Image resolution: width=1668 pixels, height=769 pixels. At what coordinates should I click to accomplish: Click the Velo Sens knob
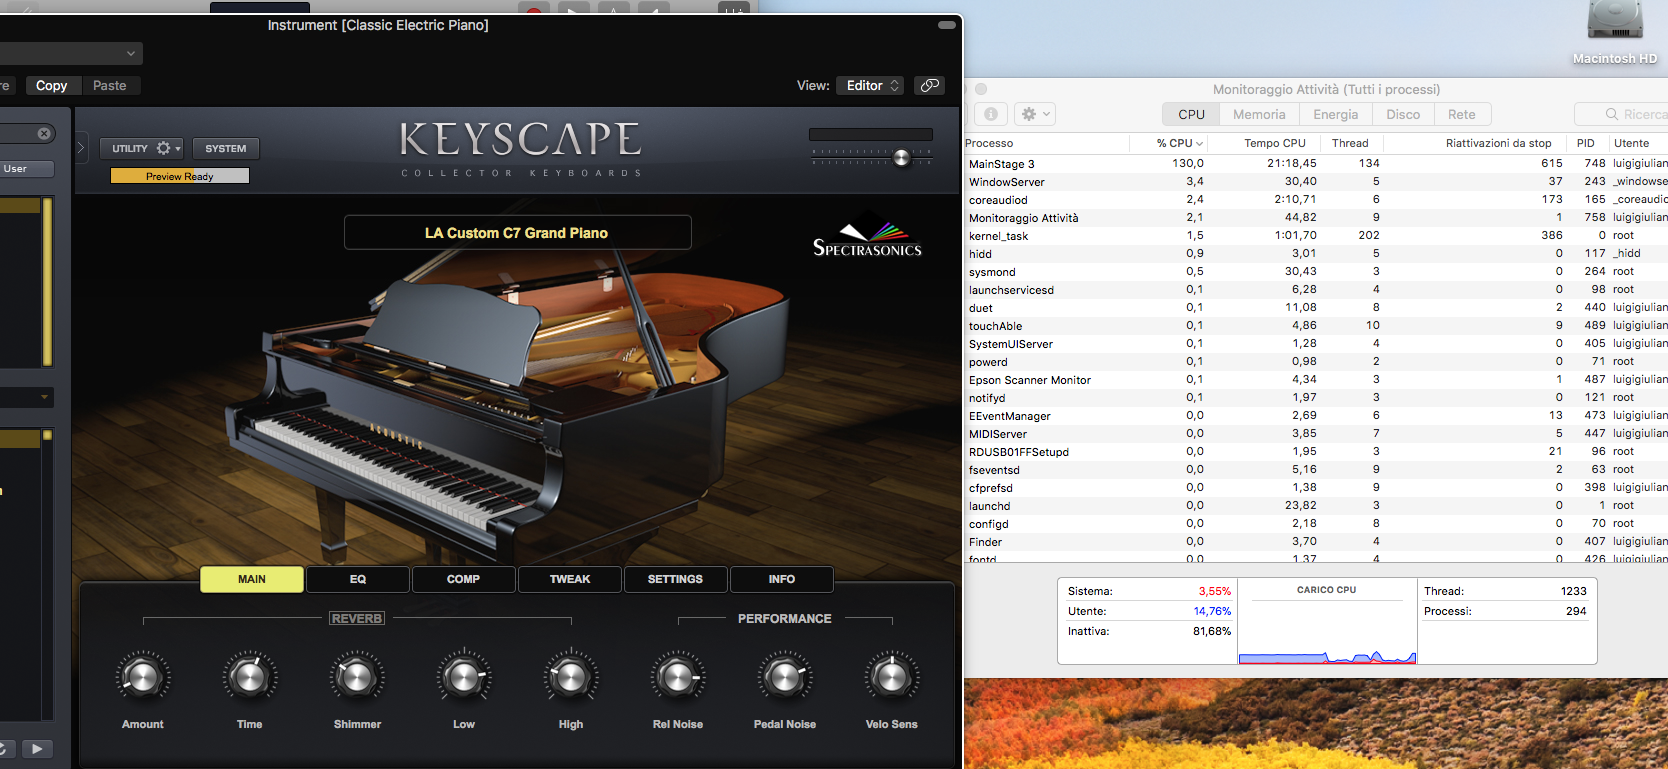pos(891,677)
